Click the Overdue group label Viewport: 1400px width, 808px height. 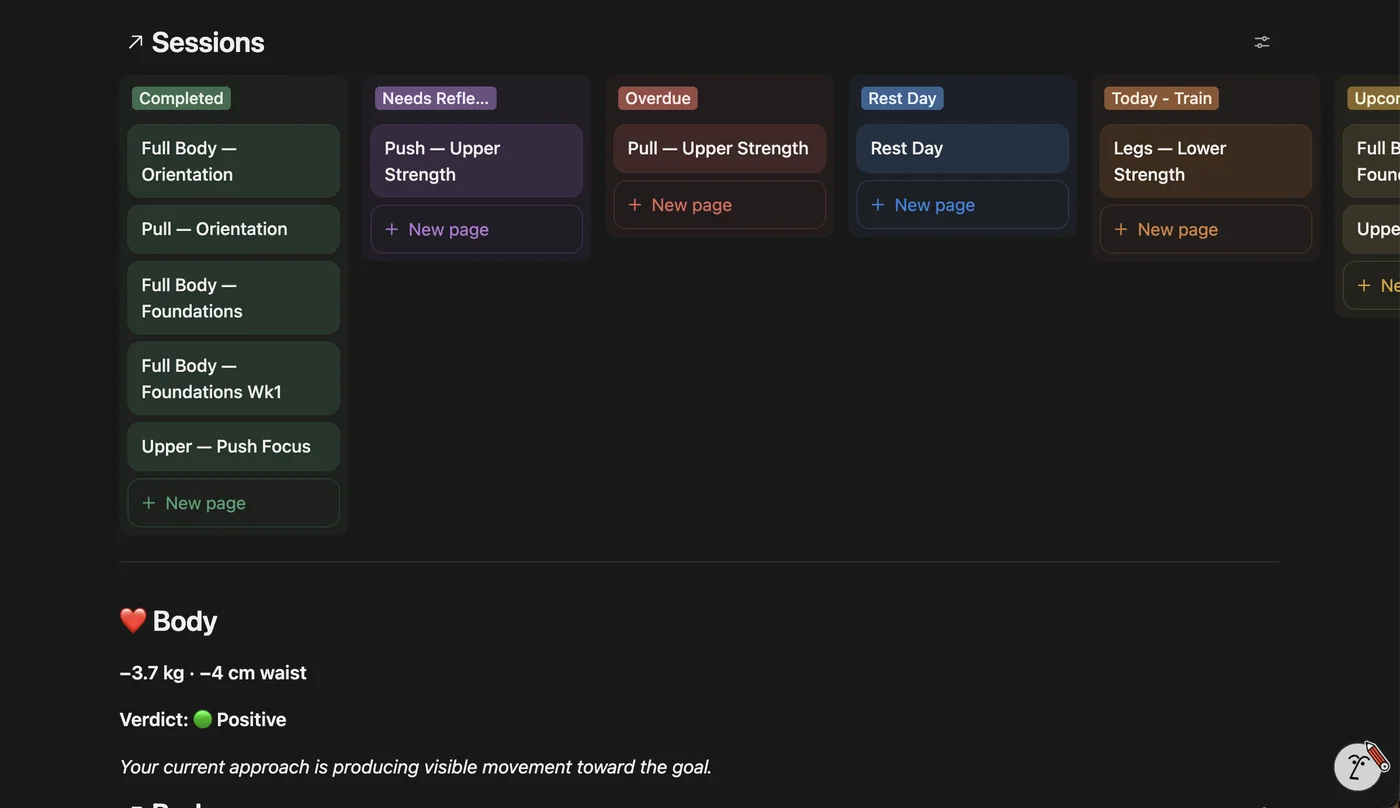point(658,98)
